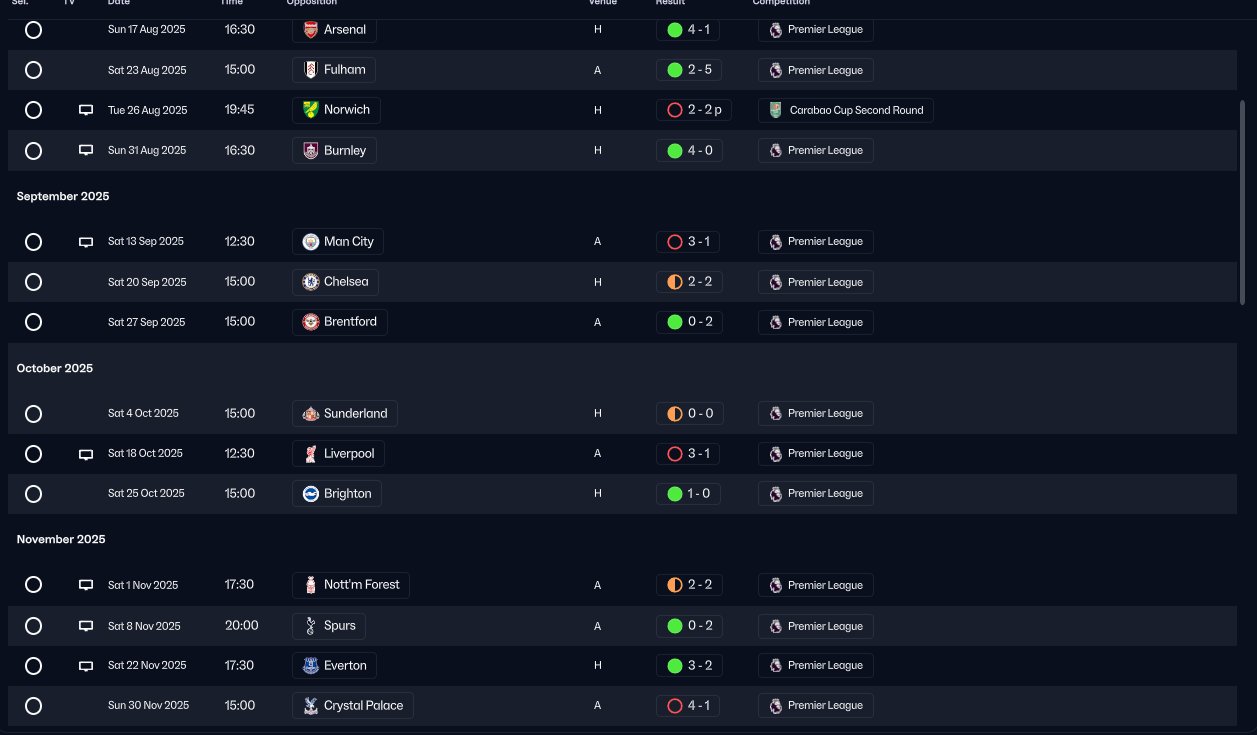Viewport: 1257px width, 735px height.
Task: Click the Premier League tag on Chelsea row
Action: click(x=815, y=282)
